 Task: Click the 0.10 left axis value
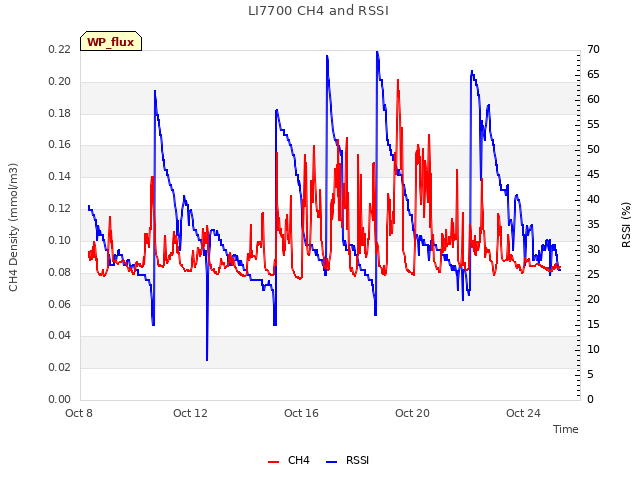point(60,240)
